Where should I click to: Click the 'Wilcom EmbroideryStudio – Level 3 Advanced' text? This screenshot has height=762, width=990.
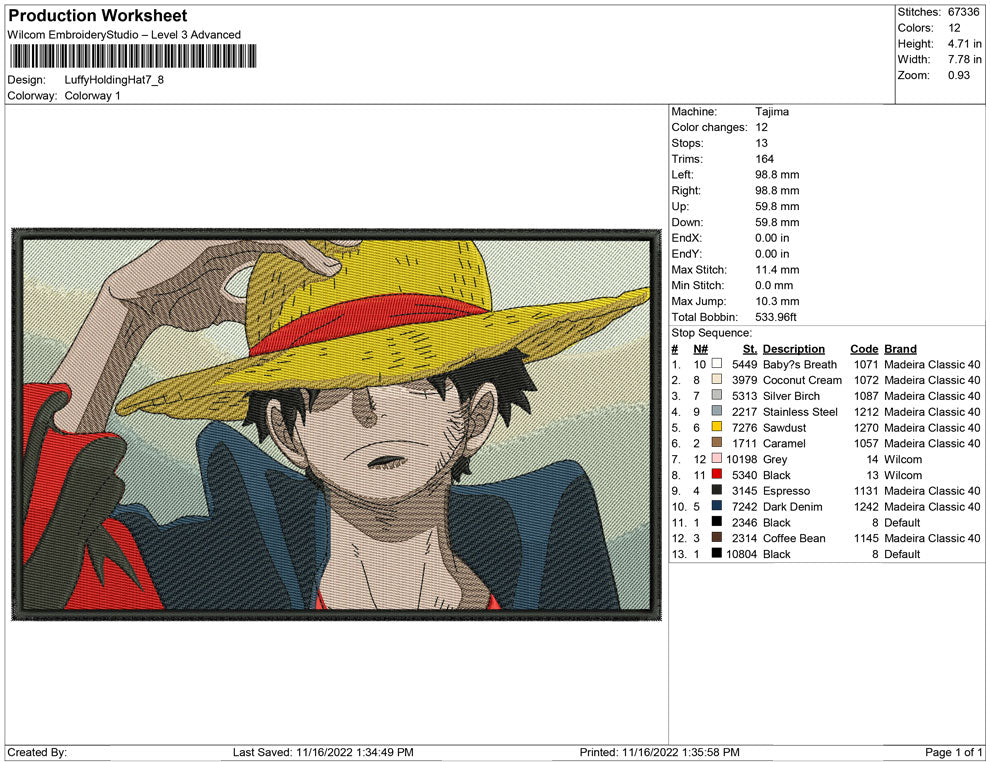[x=124, y=35]
